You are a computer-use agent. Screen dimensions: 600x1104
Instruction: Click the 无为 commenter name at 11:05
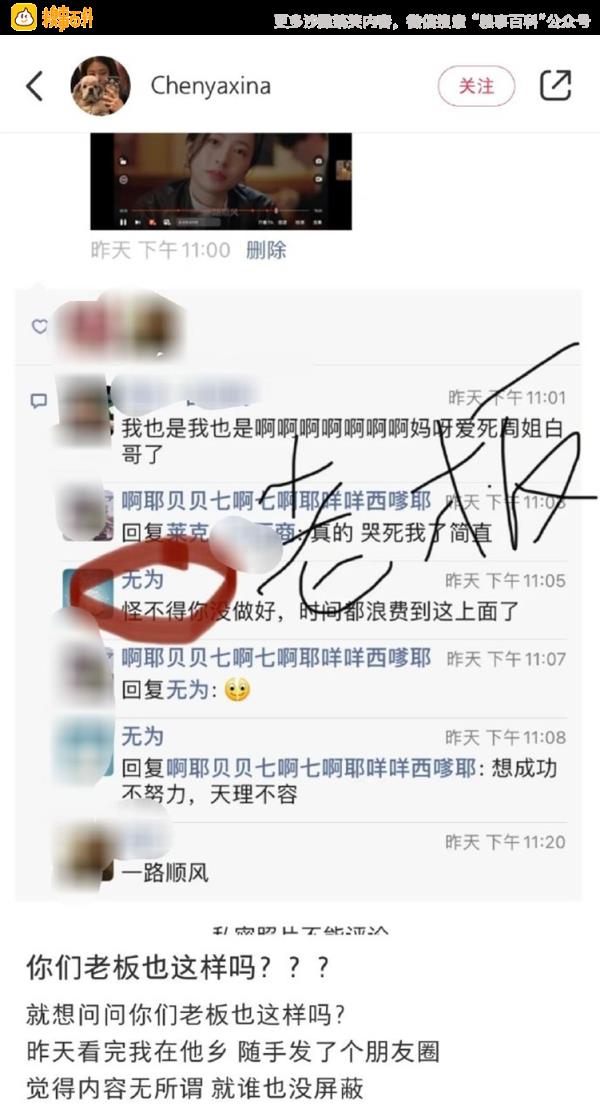pyautogui.click(x=142, y=580)
